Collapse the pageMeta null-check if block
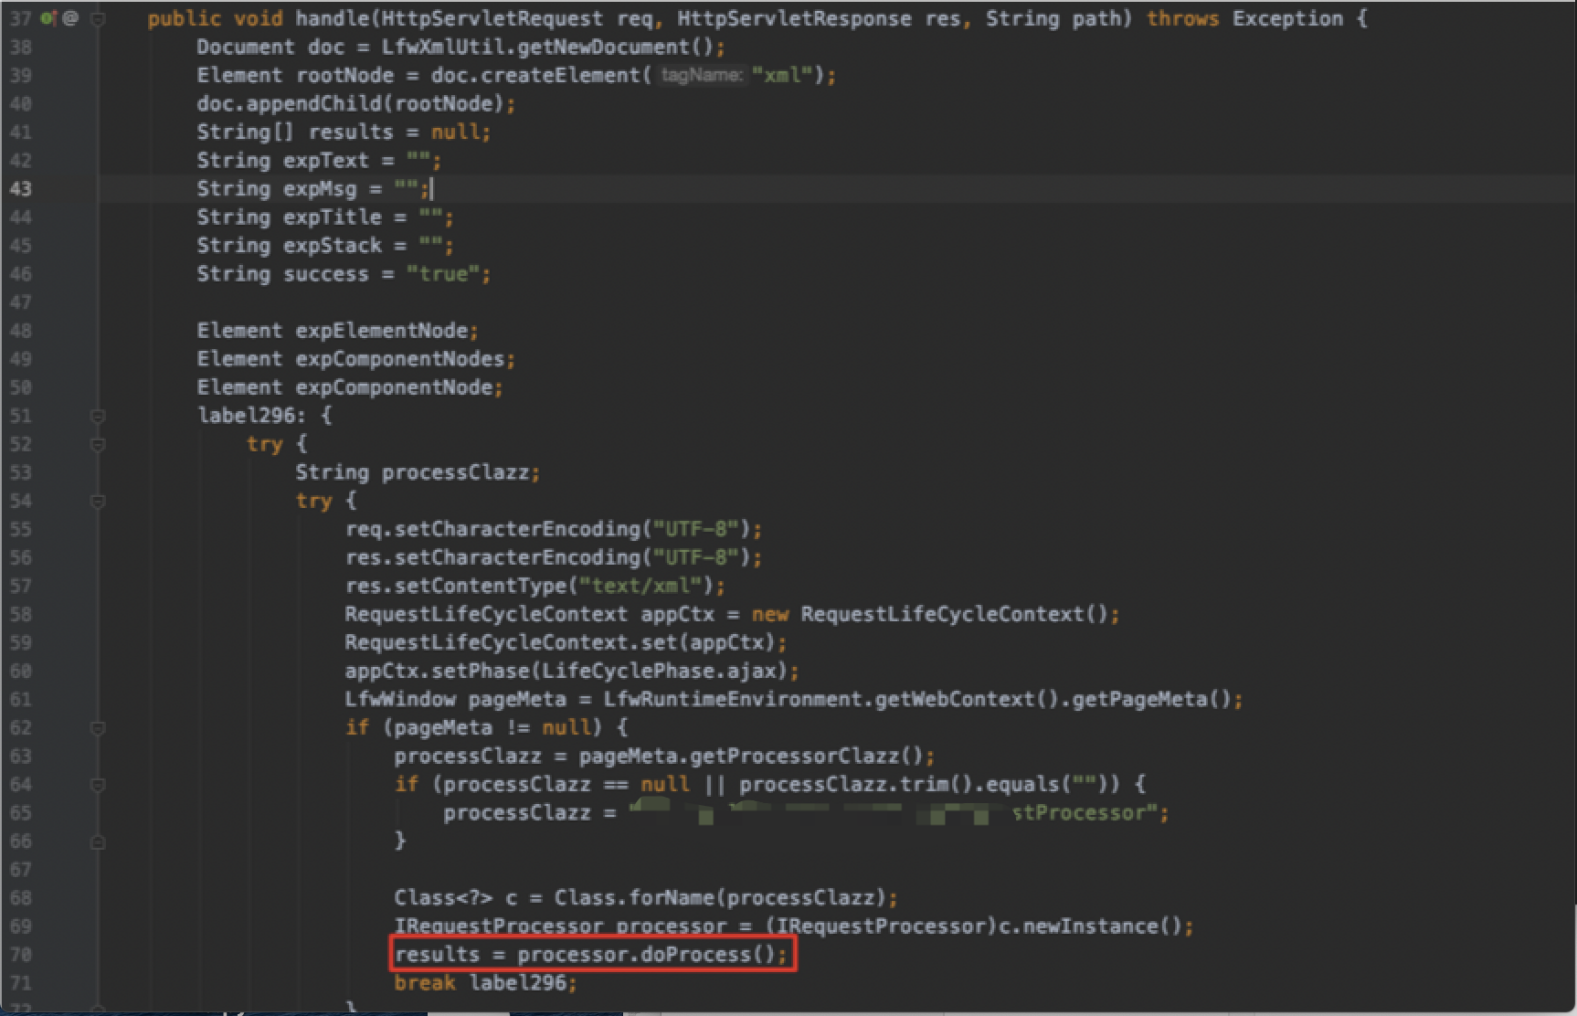The height and width of the screenshot is (1016, 1577). coord(98,728)
